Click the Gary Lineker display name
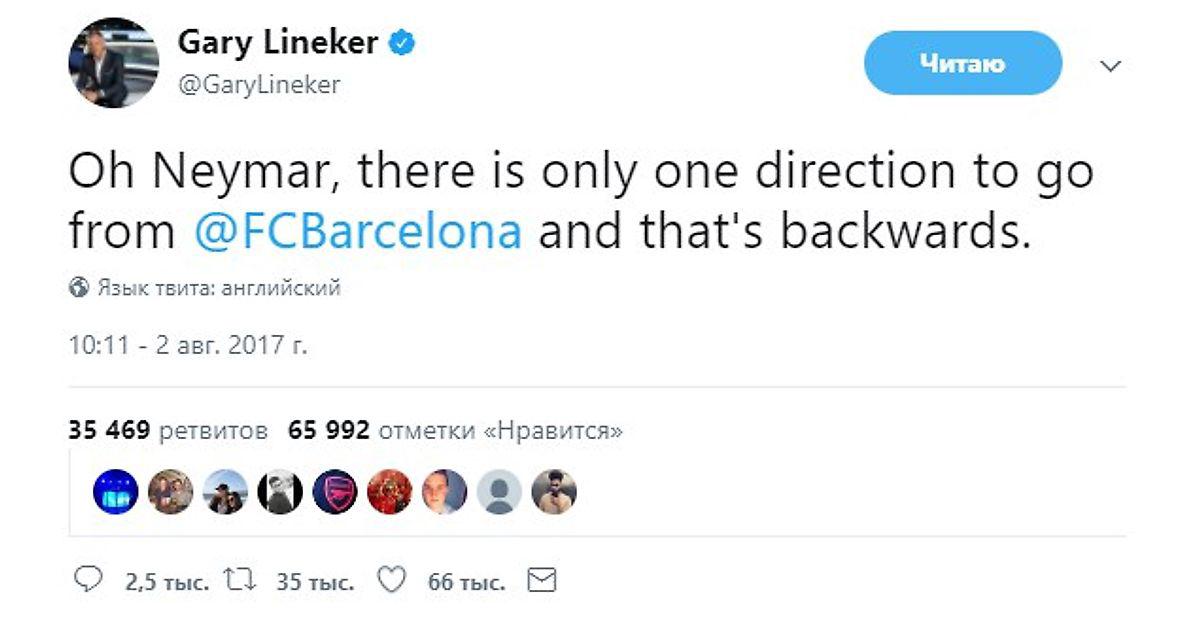 point(278,43)
